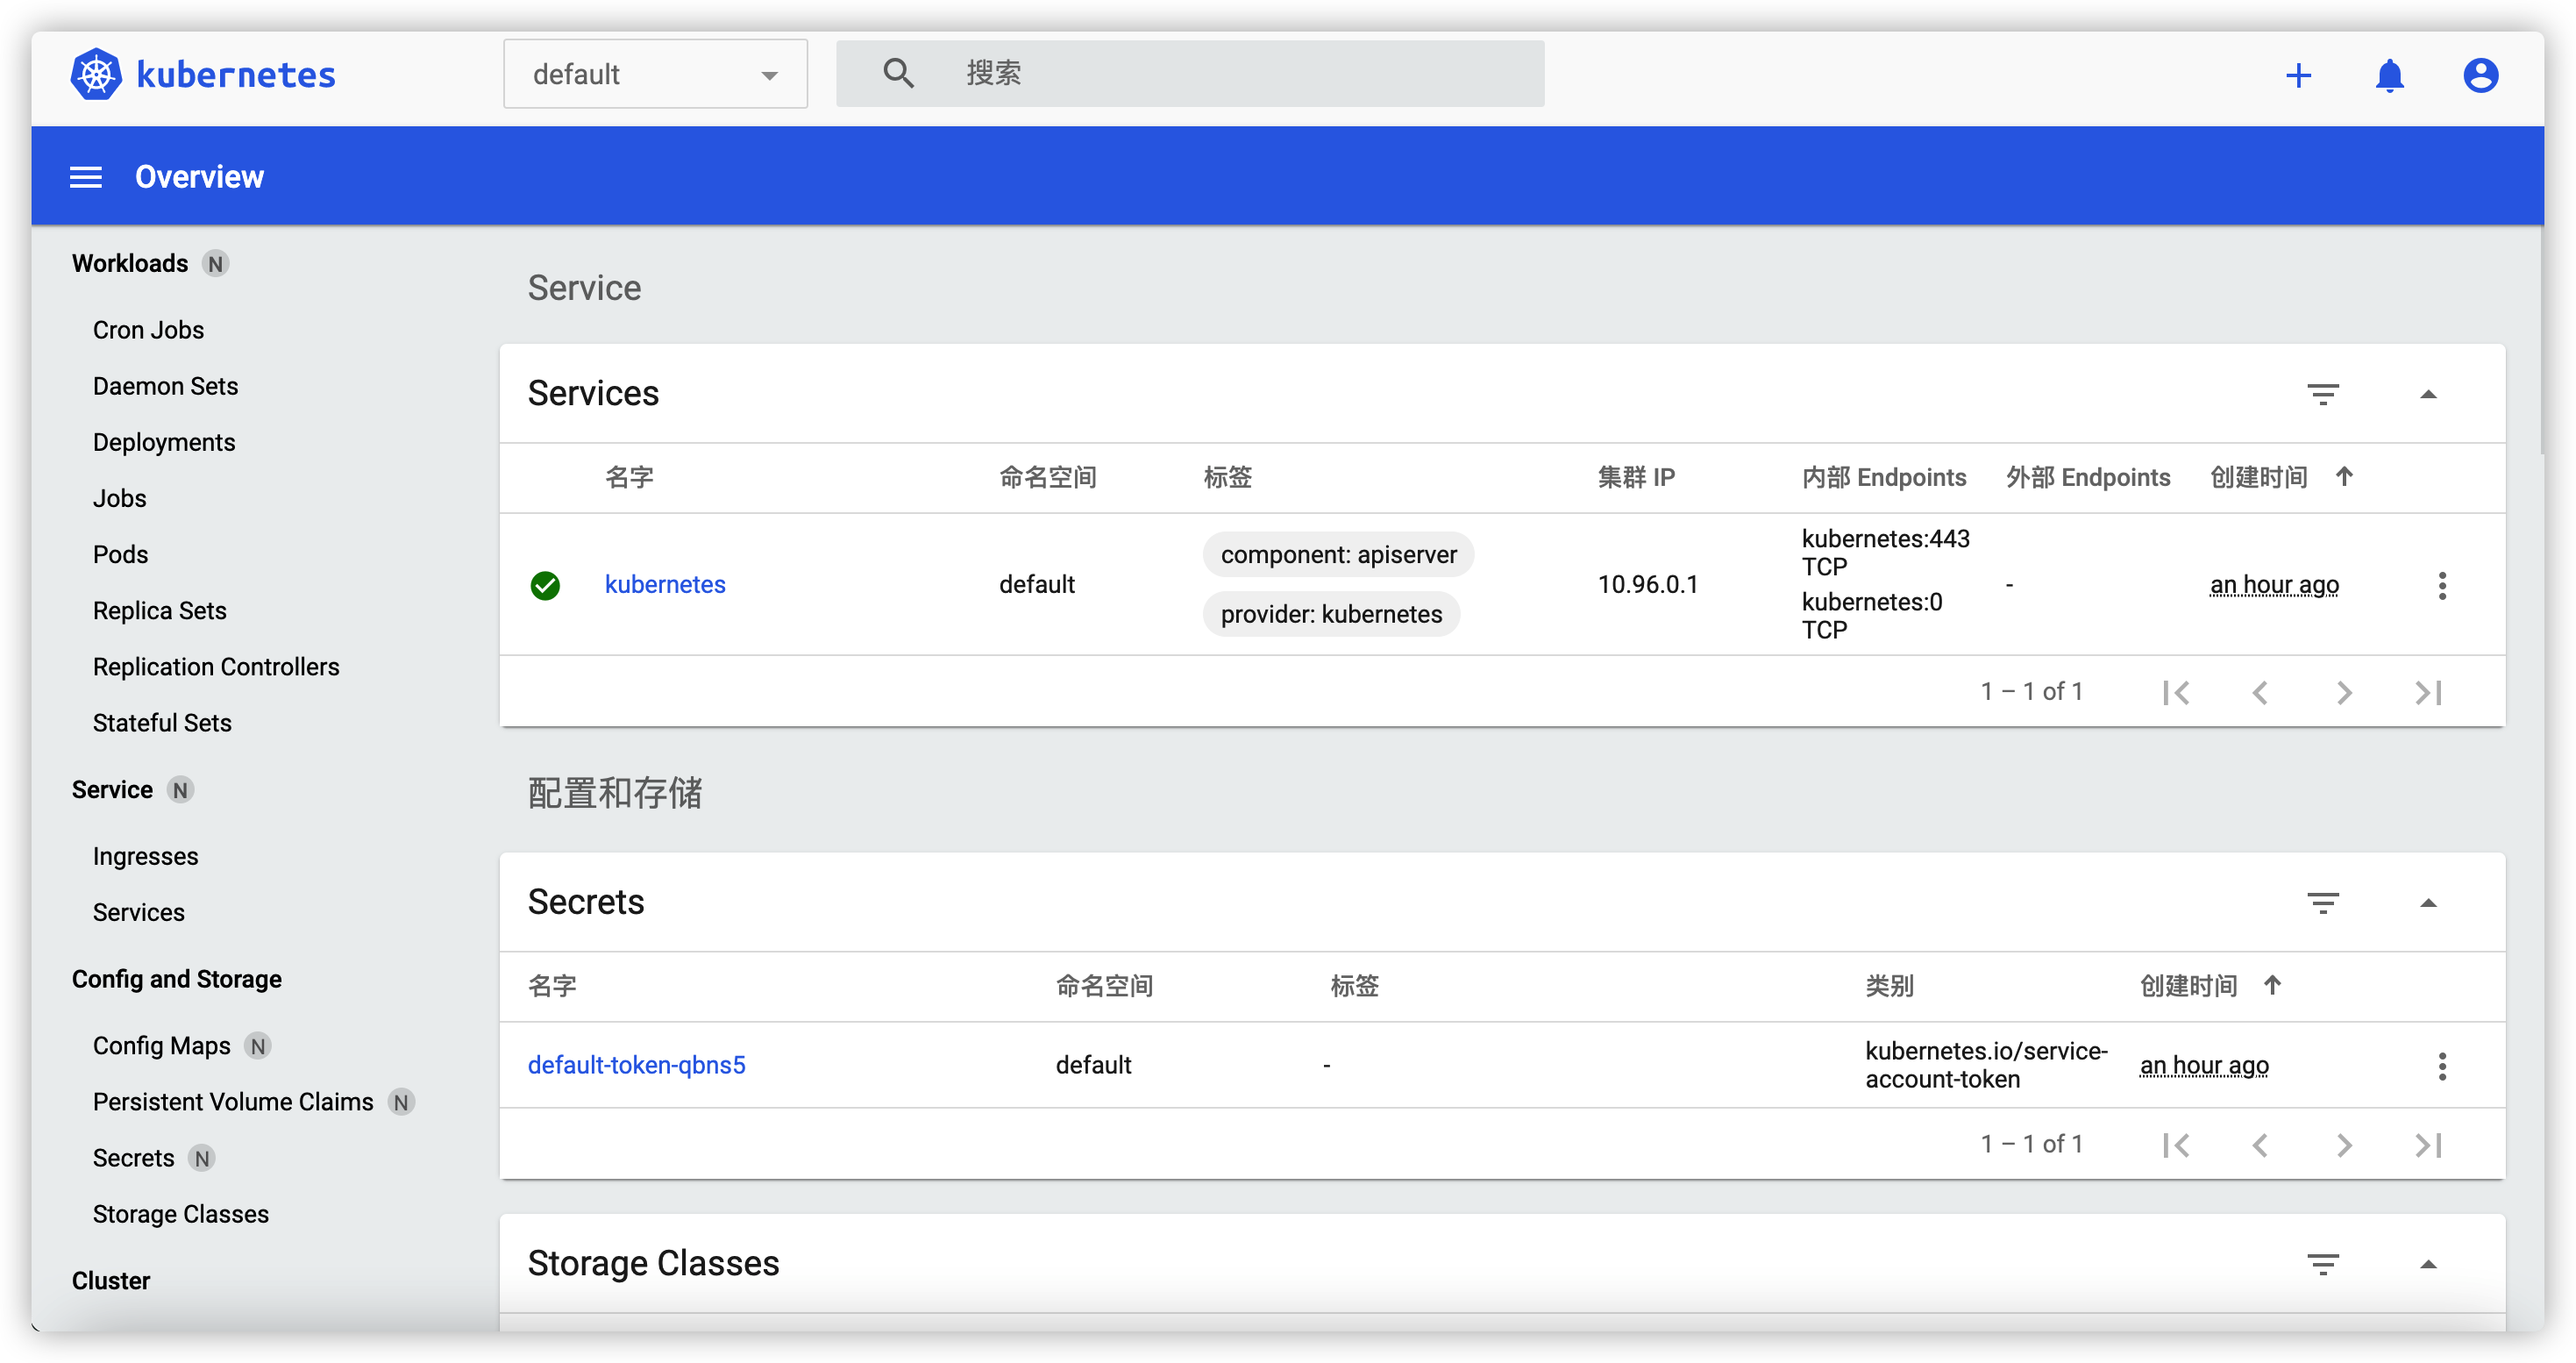The height and width of the screenshot is (1363, 2576).
Task: Toggle the hamburger navigation menu
Action: pyautogui.click(x=86, y=177)
